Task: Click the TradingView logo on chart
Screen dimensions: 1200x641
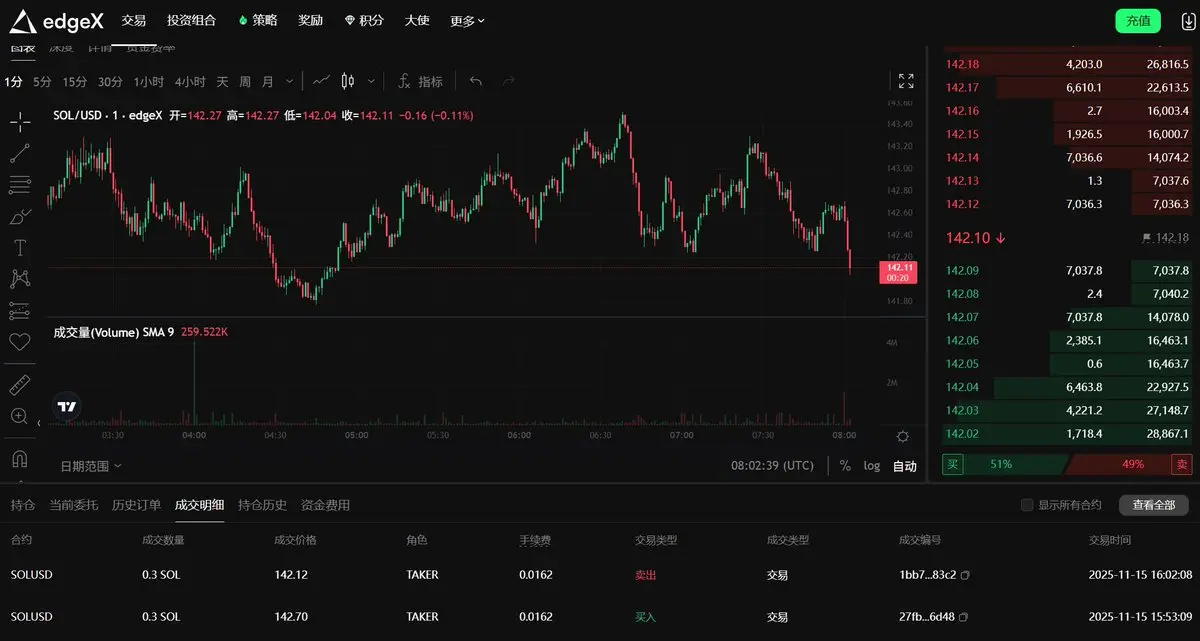Action: (x=67, y=407)
